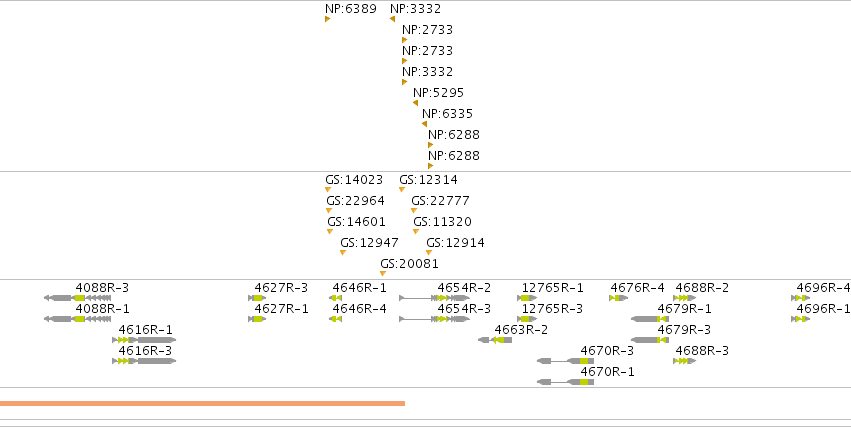
Task: Click the GS:12314 triangle marker
Action: click(x=402, y=189)
